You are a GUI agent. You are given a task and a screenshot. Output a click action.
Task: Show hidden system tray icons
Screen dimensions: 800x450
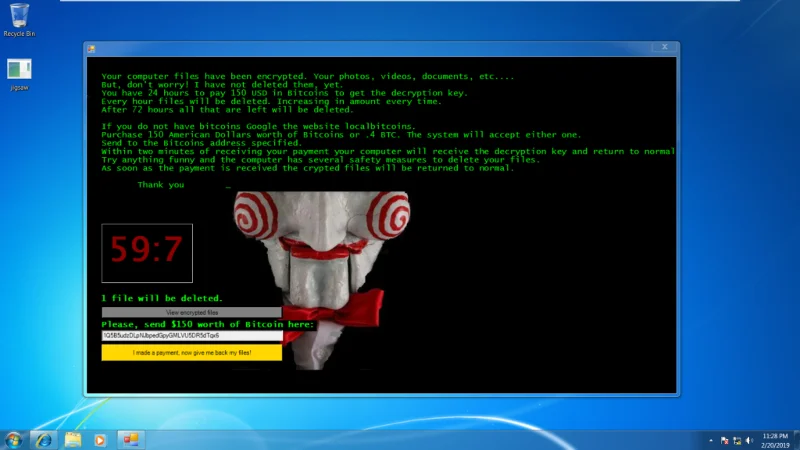coord(711,440)
